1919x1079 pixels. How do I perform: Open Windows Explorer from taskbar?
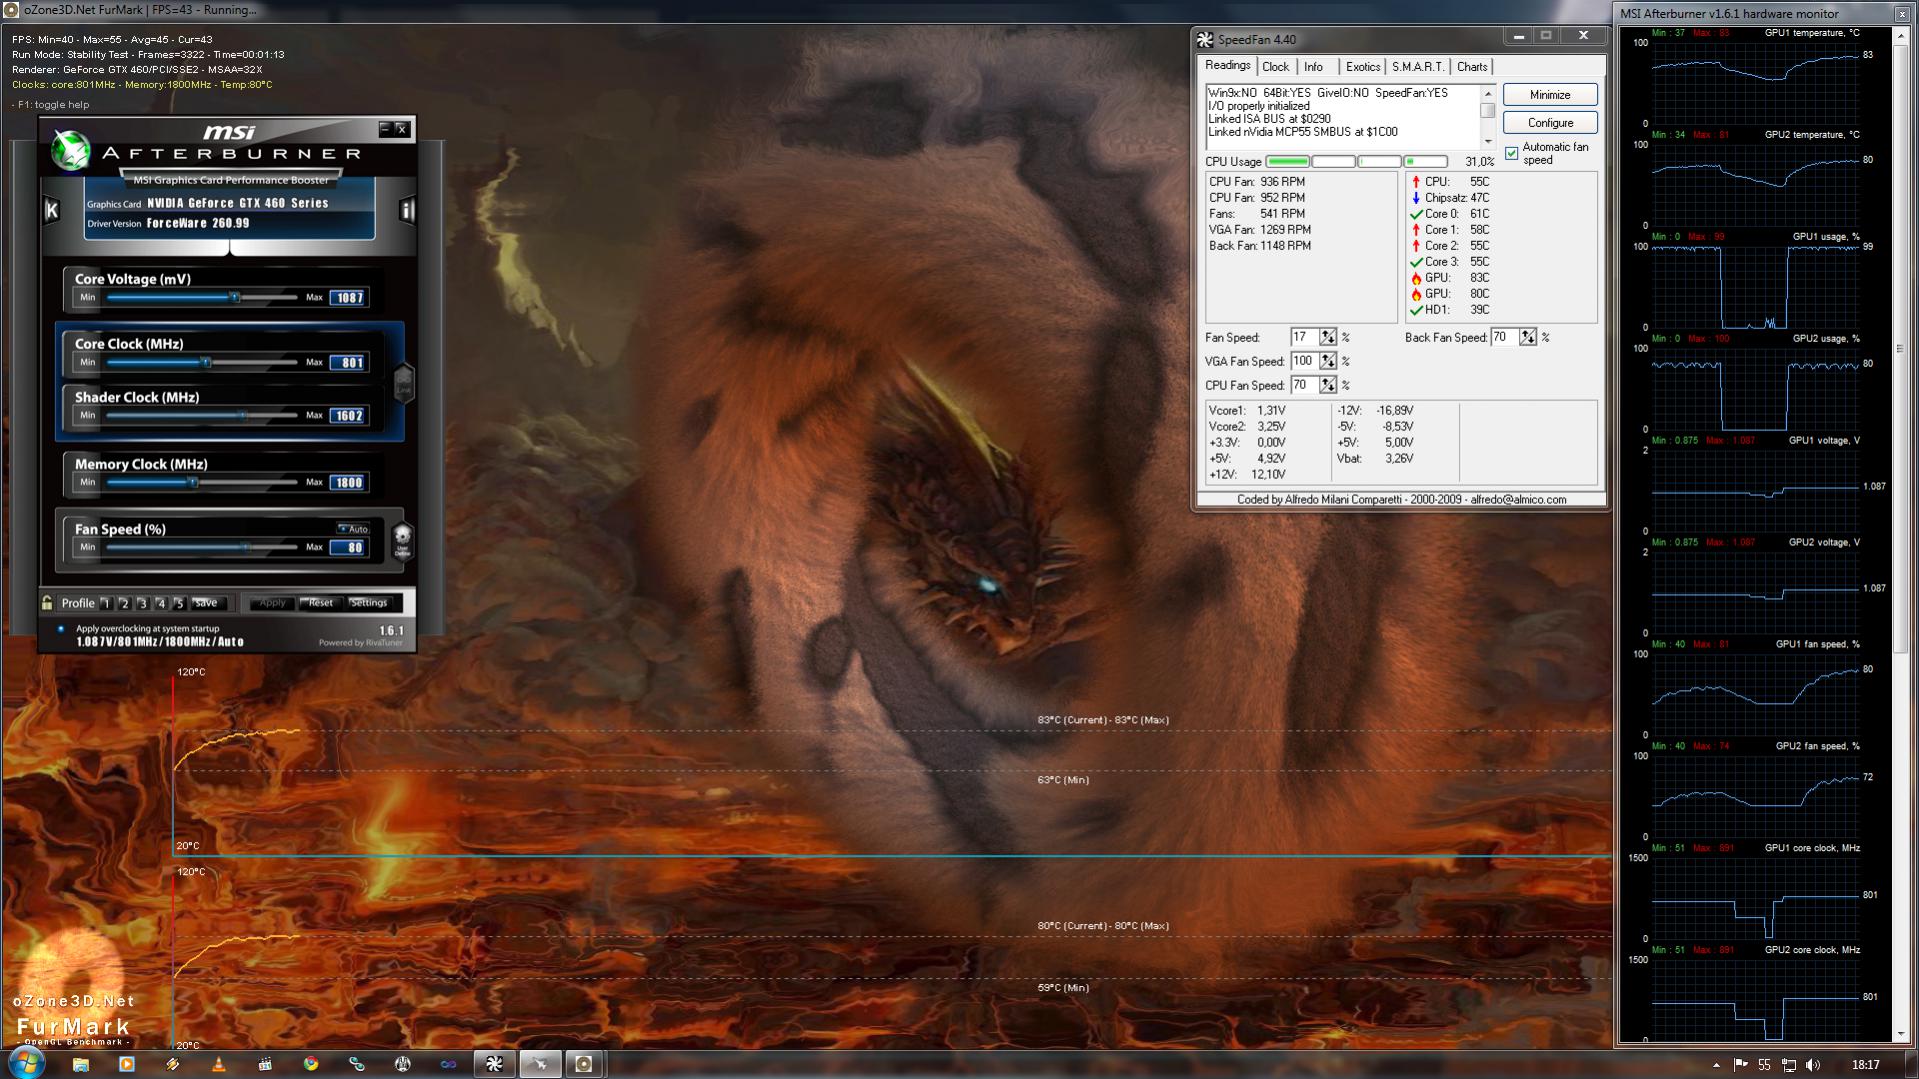click(80, 1064)
